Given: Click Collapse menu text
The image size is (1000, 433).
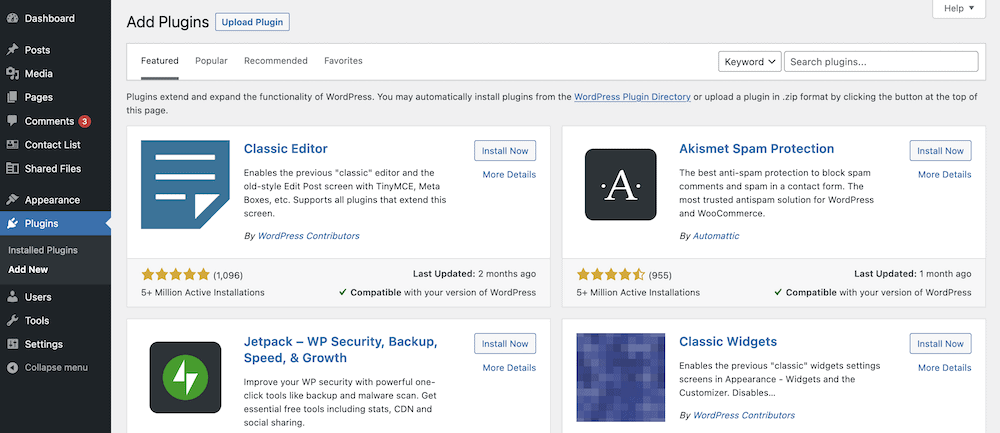Looking at the screenshot, I should pos(56,367).
